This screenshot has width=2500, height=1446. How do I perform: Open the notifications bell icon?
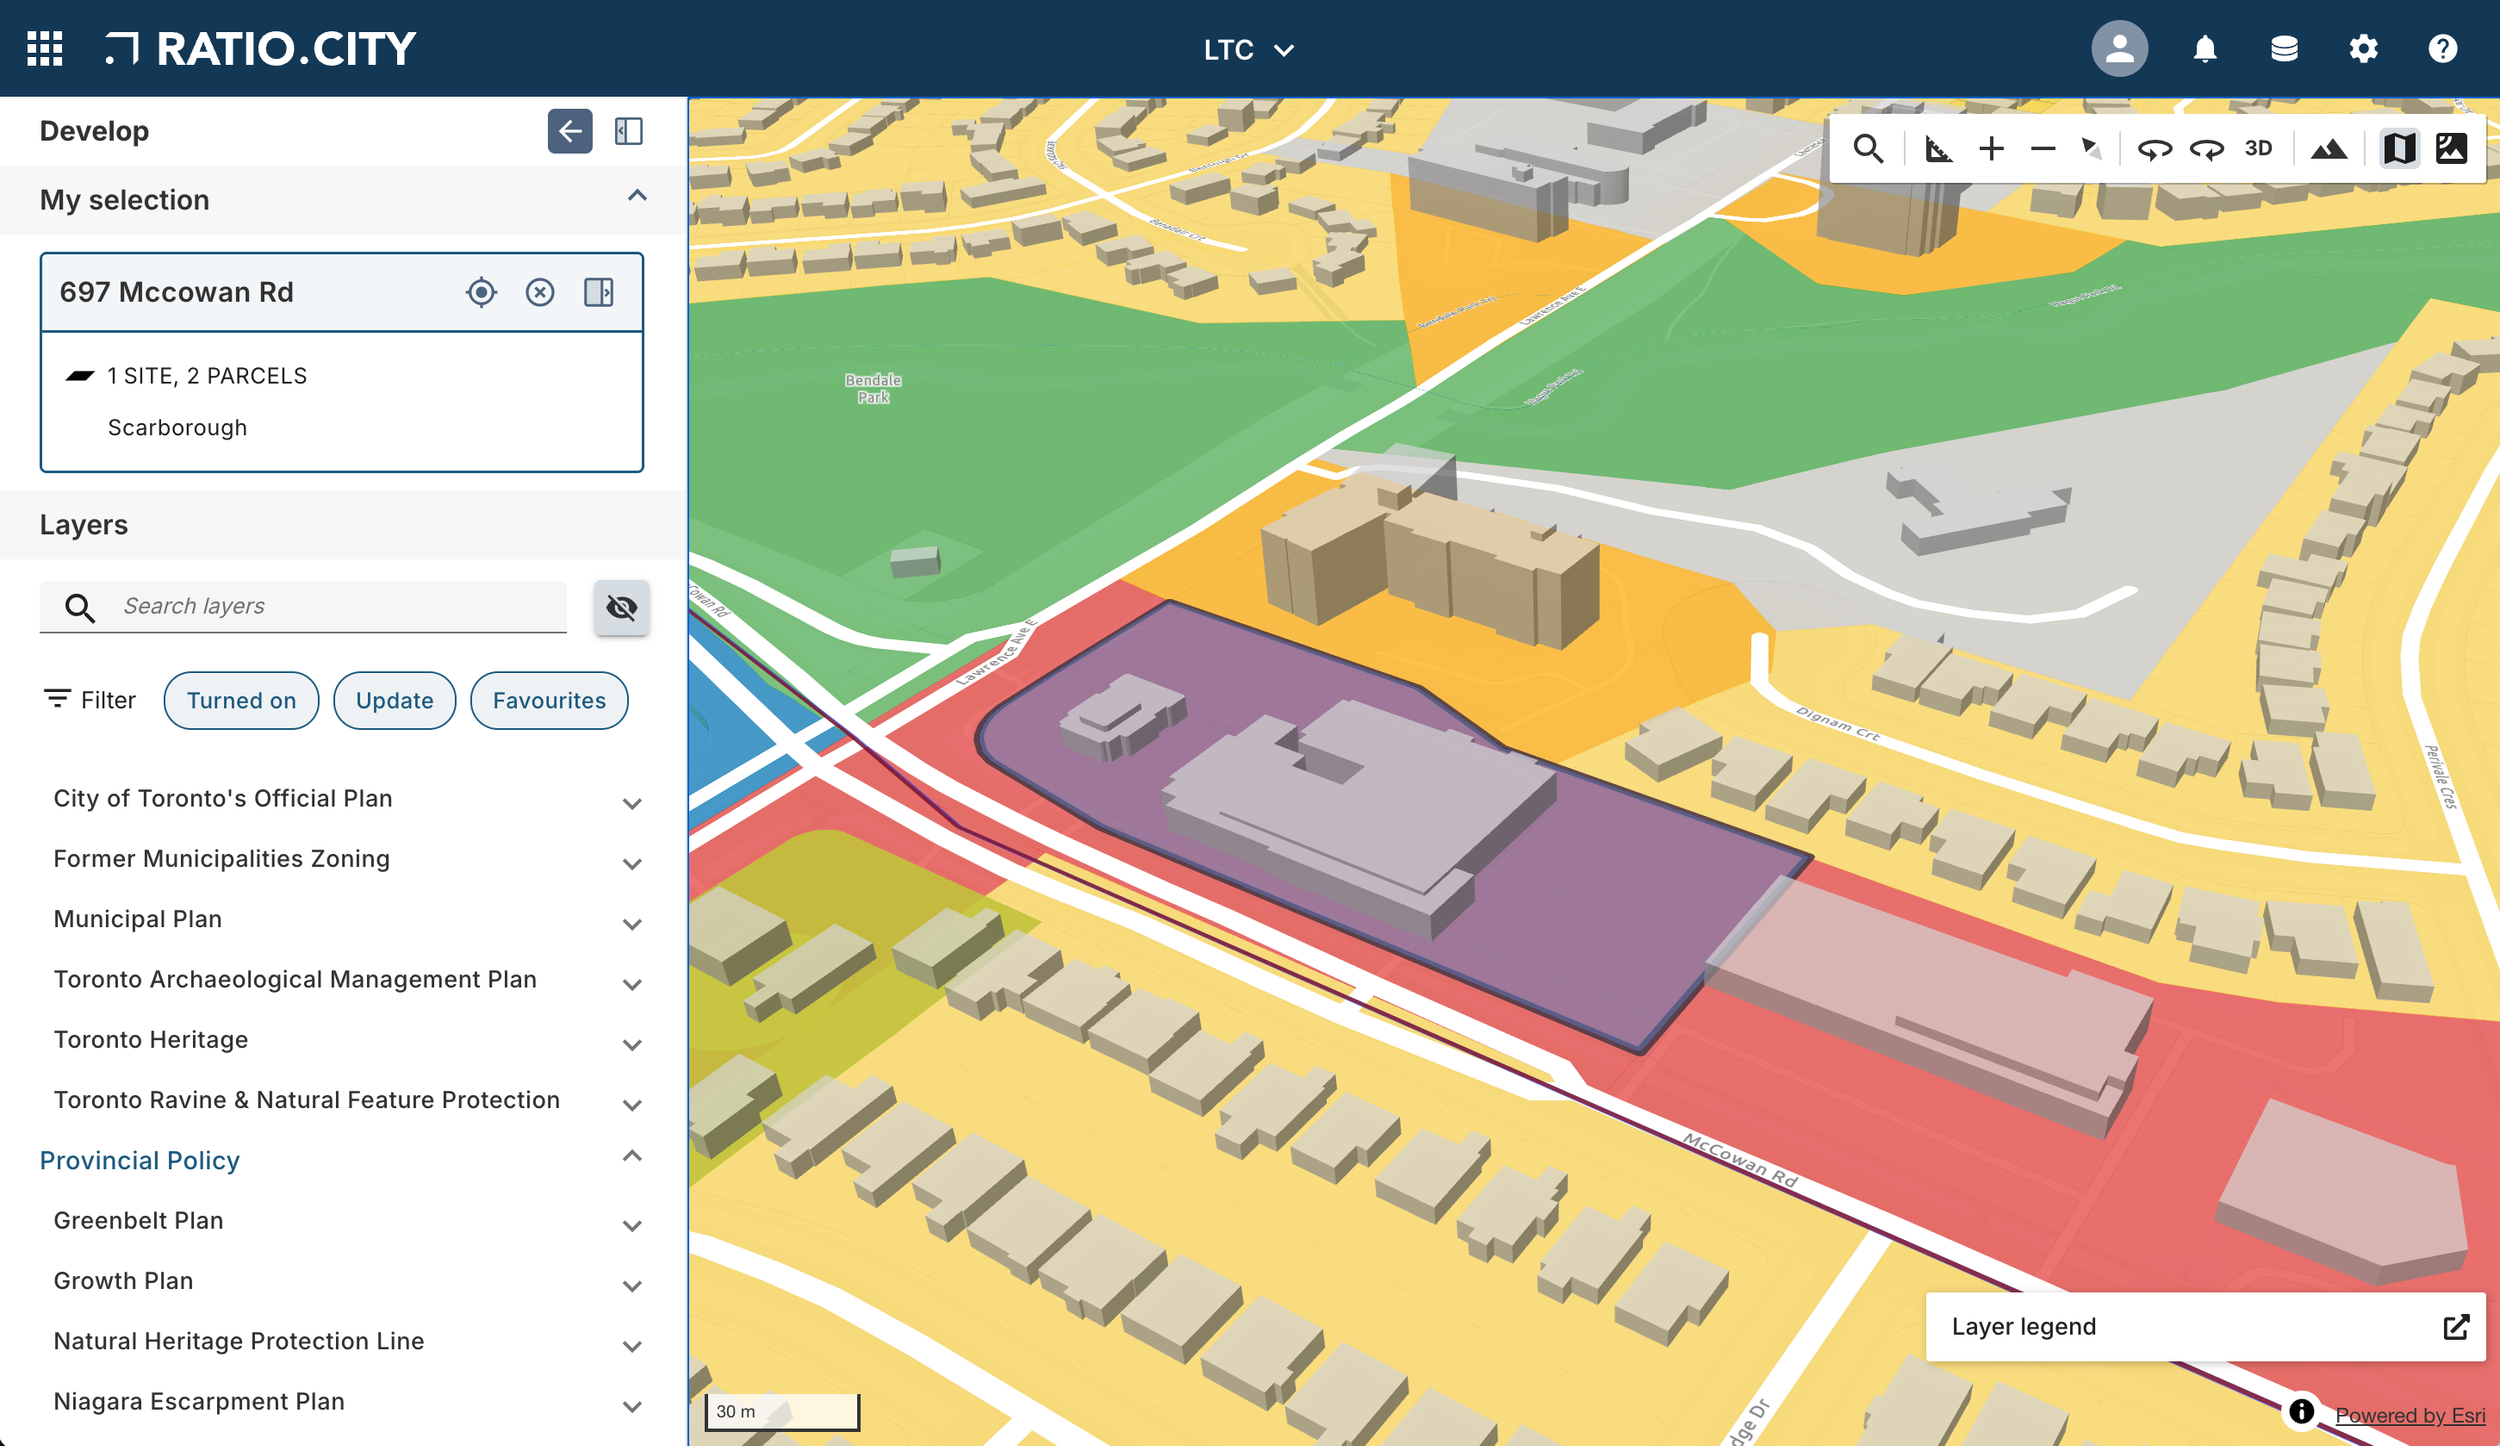click(2204, 49)
